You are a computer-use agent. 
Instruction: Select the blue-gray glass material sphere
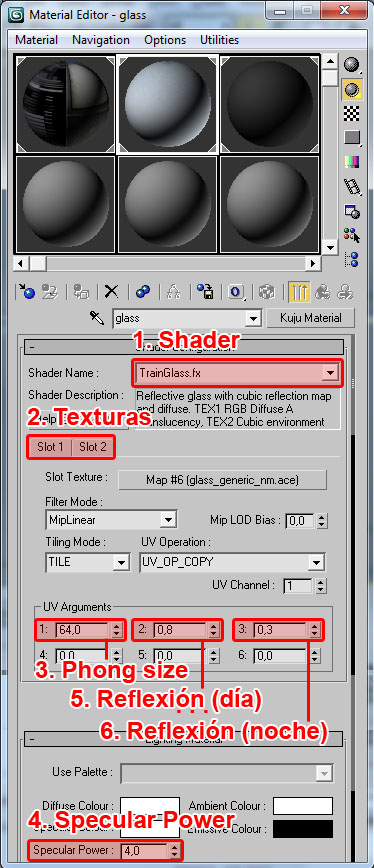168,104
